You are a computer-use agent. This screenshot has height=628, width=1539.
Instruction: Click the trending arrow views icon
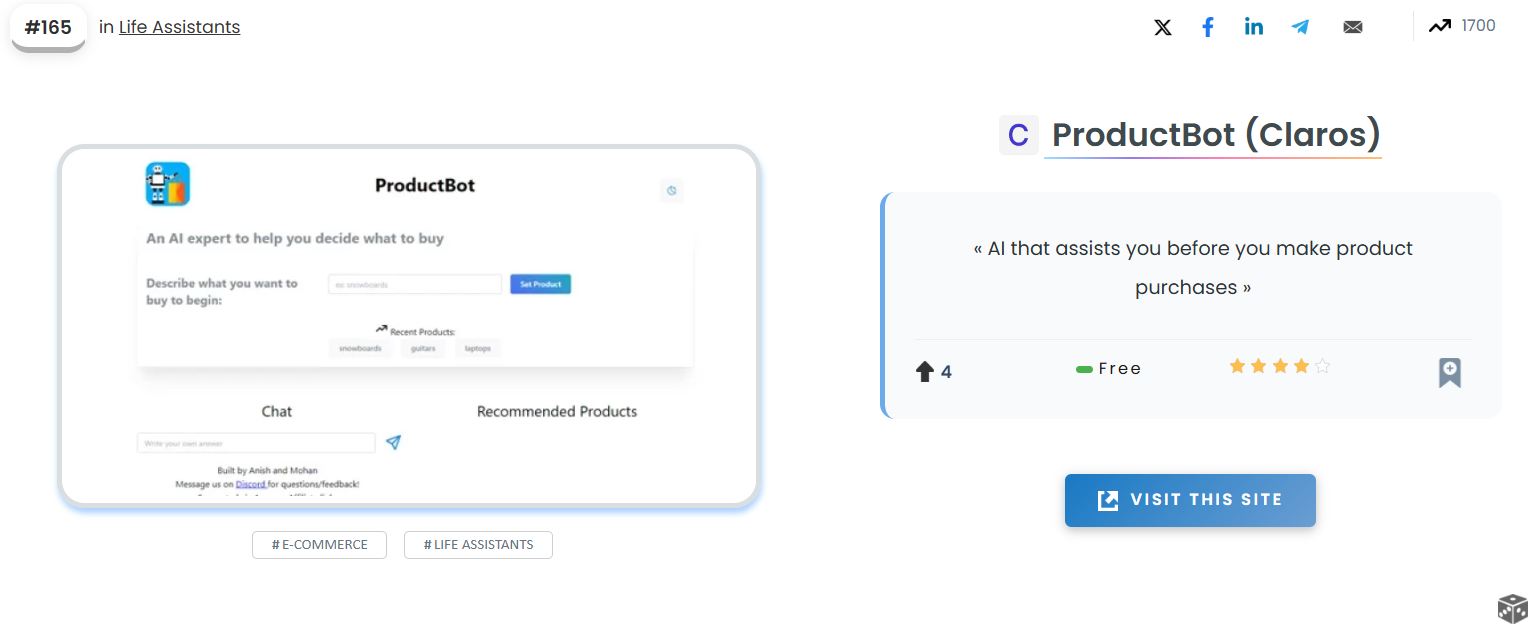click(x=1439, y=26)
